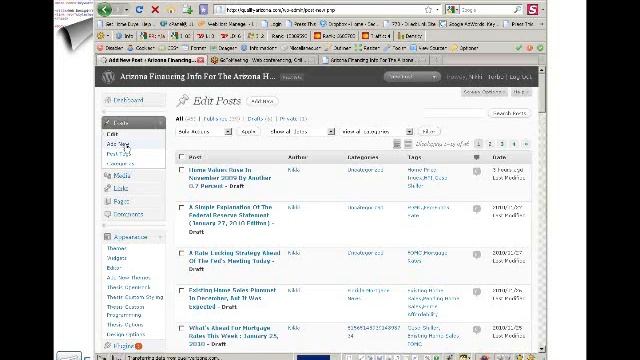
Task: Open the View Source toolbar item
Action: coord(428,48)
